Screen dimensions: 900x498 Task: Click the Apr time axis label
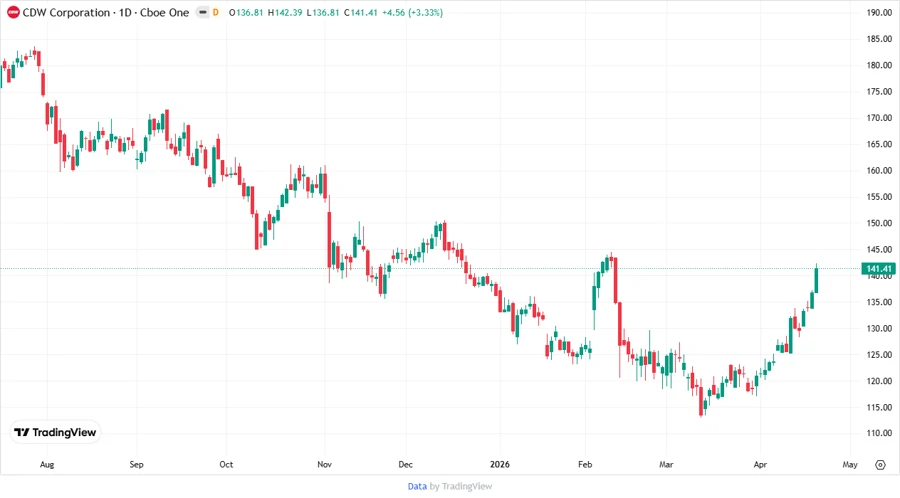[760, 465]
